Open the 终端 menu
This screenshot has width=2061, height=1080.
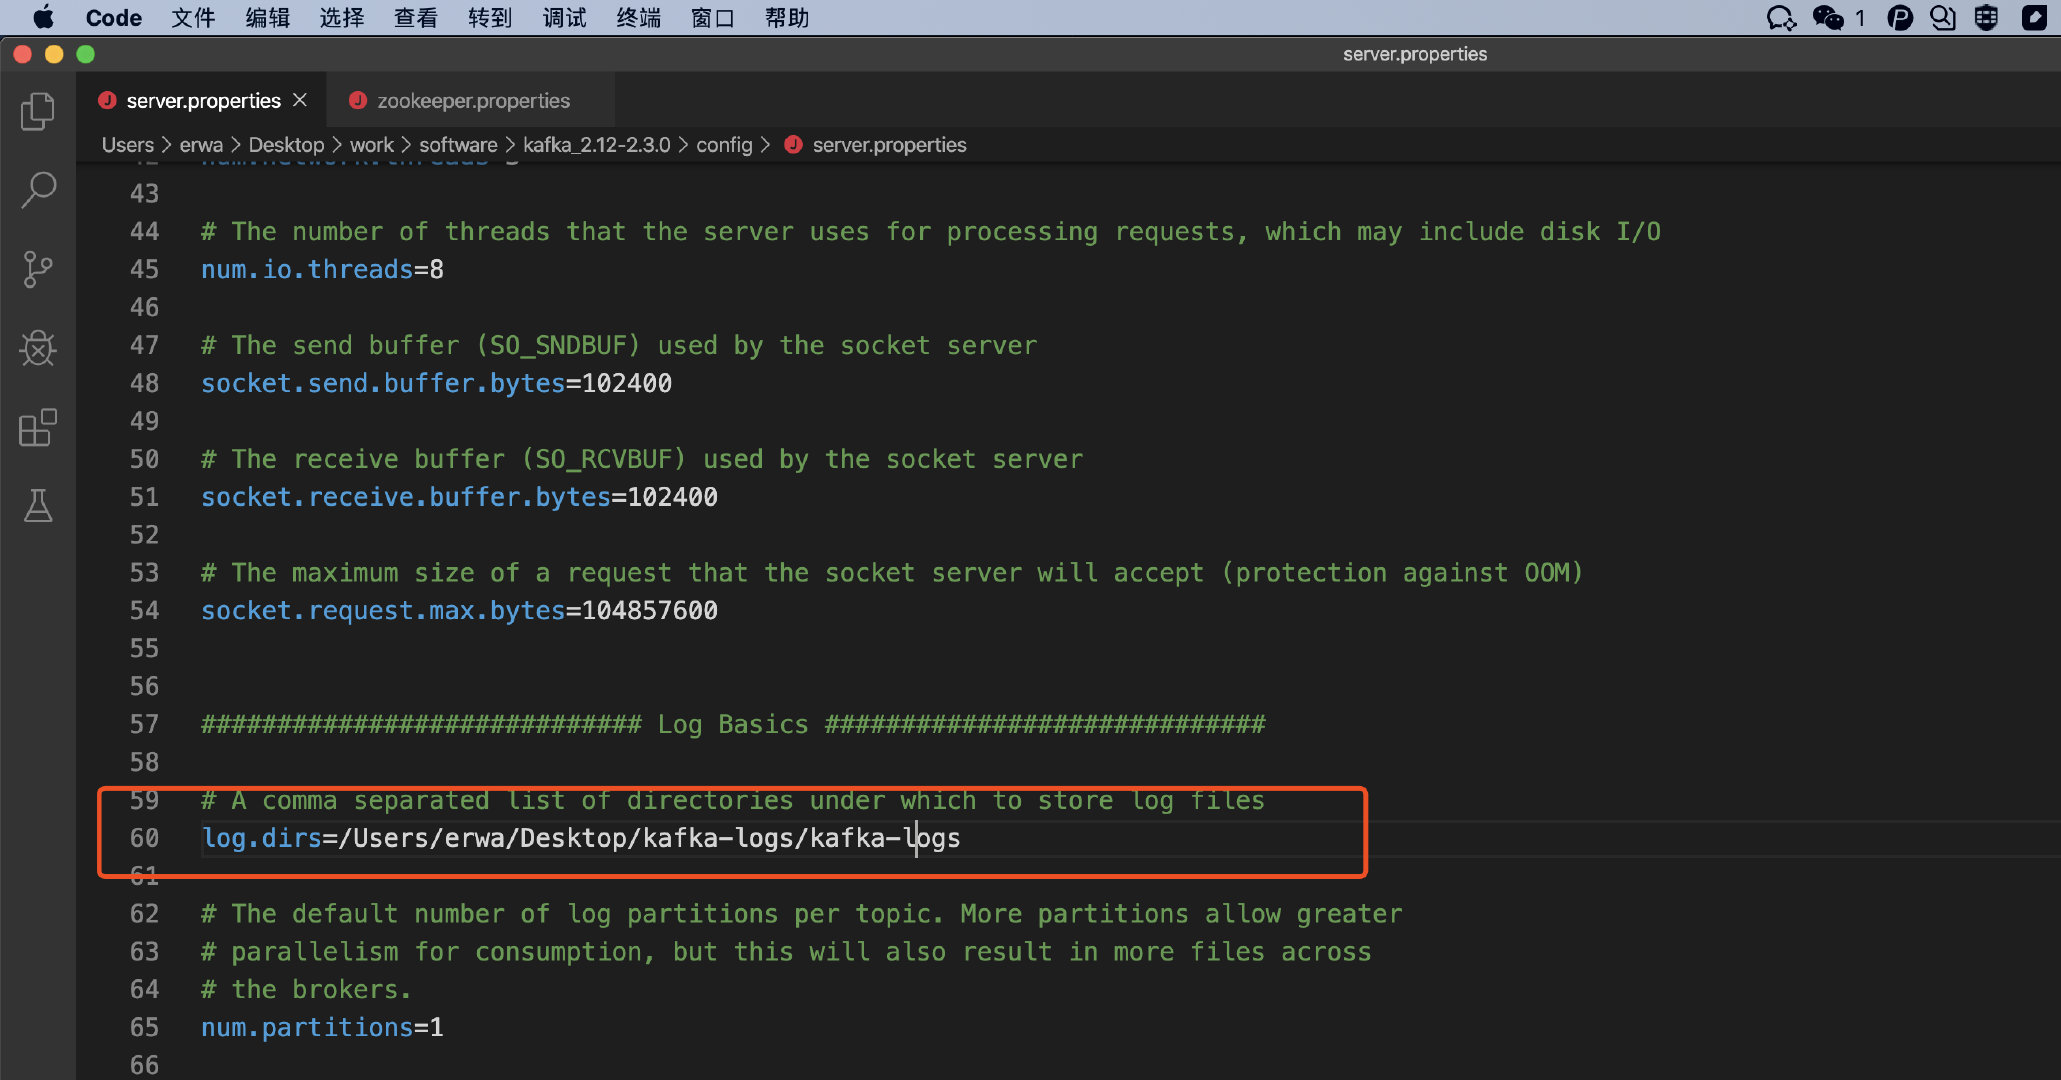click(638, 18)
